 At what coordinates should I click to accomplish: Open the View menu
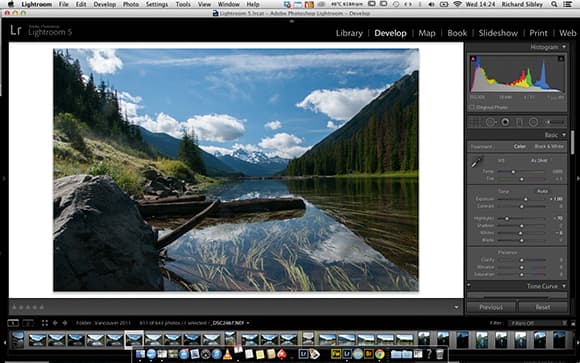pos(204,4)
